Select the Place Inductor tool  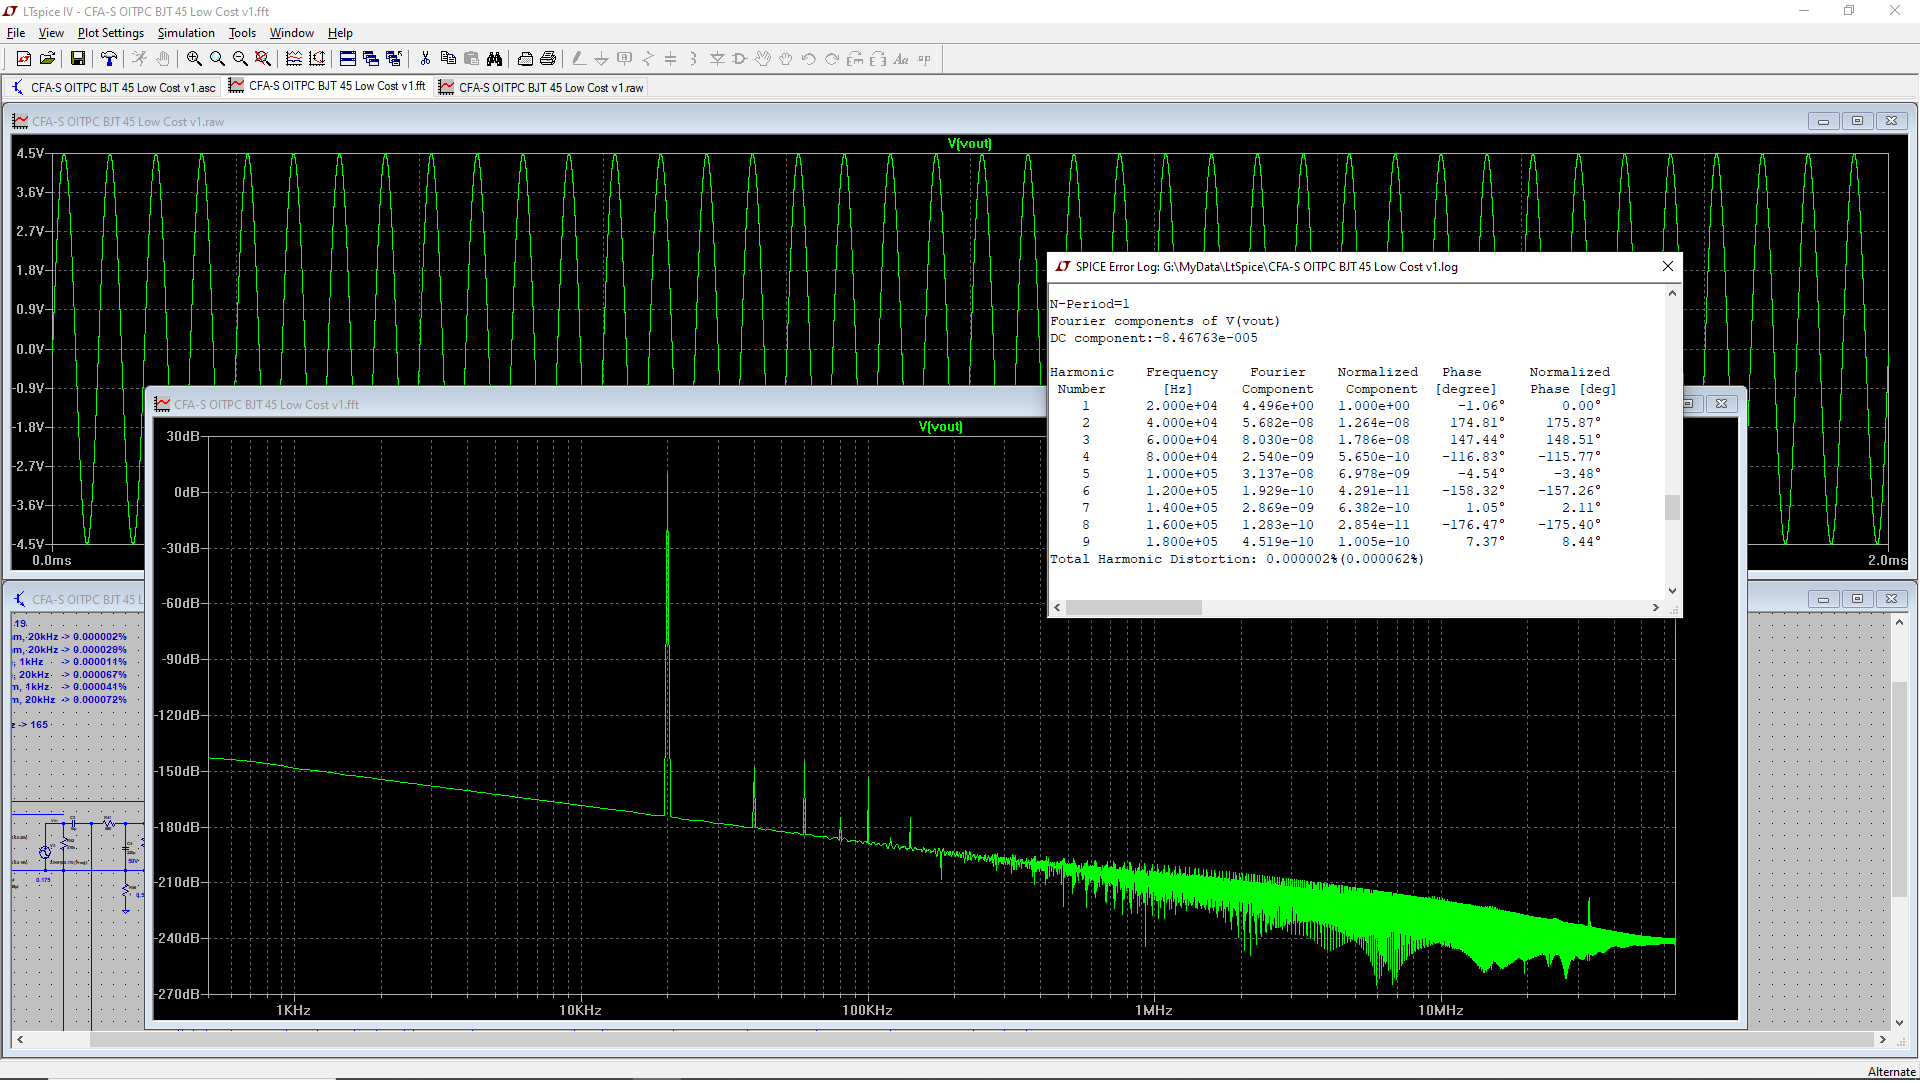click(x=694, y=59)
